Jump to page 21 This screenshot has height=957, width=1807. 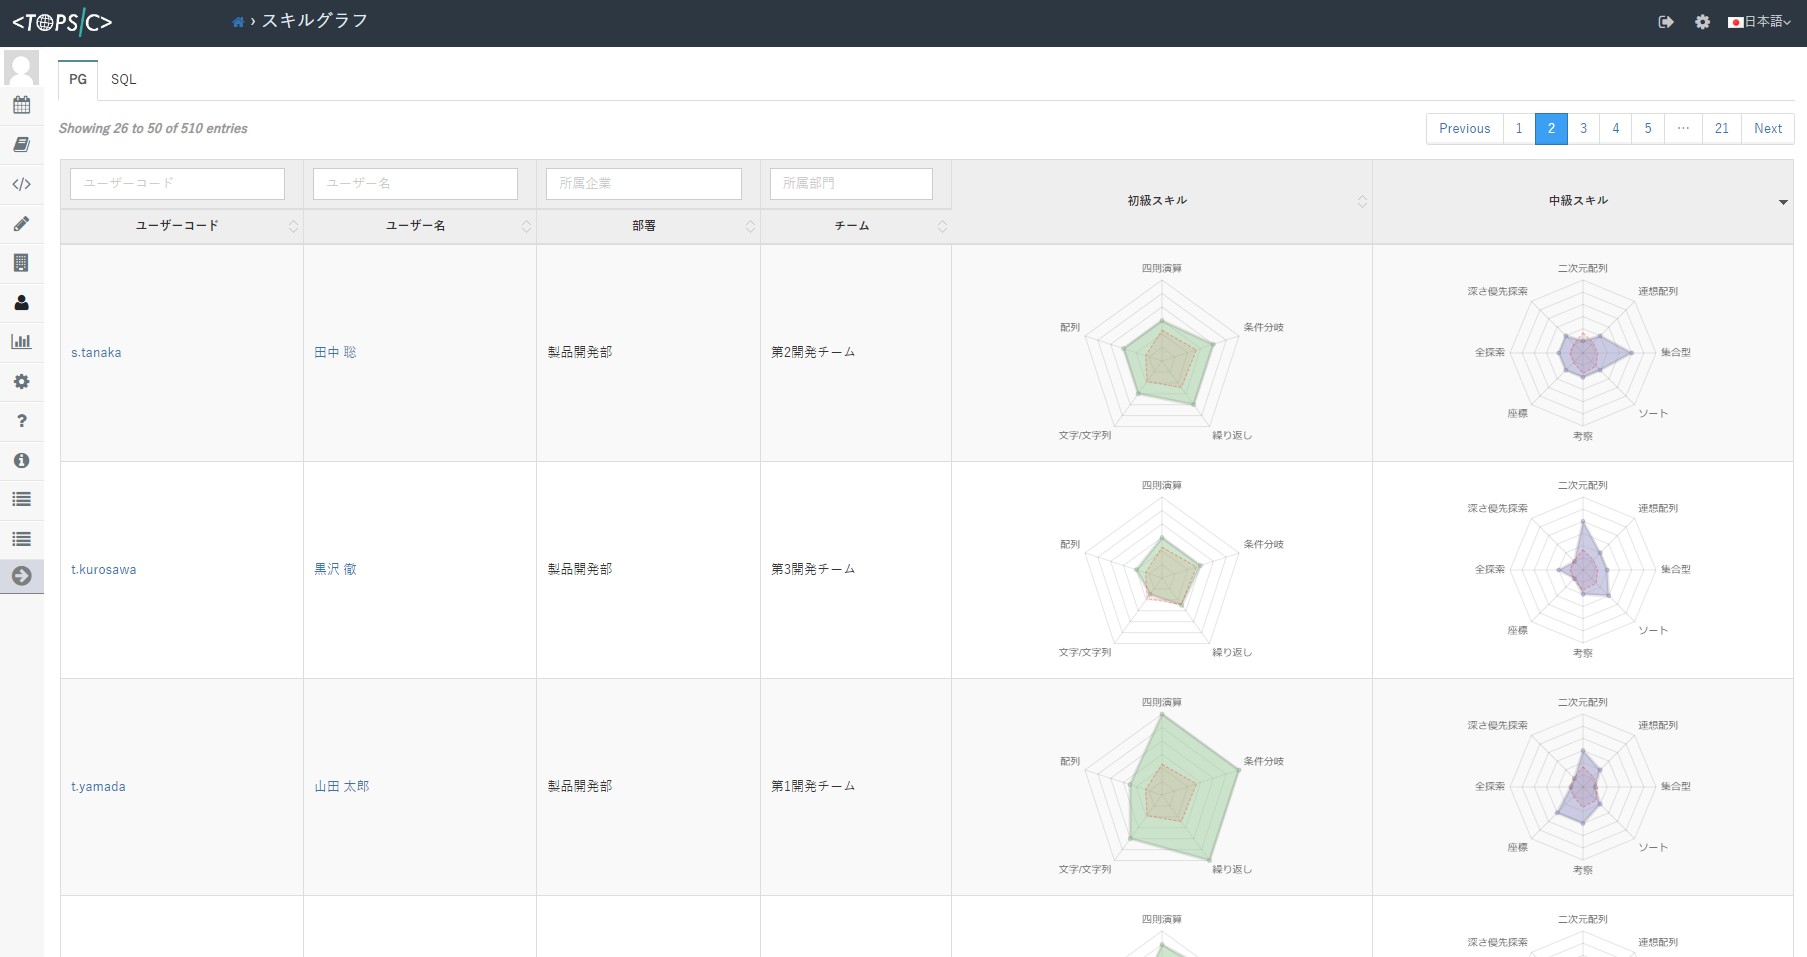(x=1722, y=129)
